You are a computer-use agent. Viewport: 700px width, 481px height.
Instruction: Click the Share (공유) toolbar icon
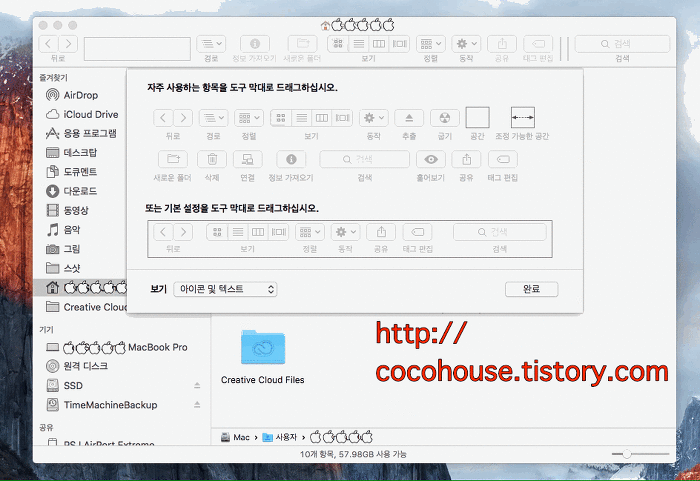pos(502,44)
